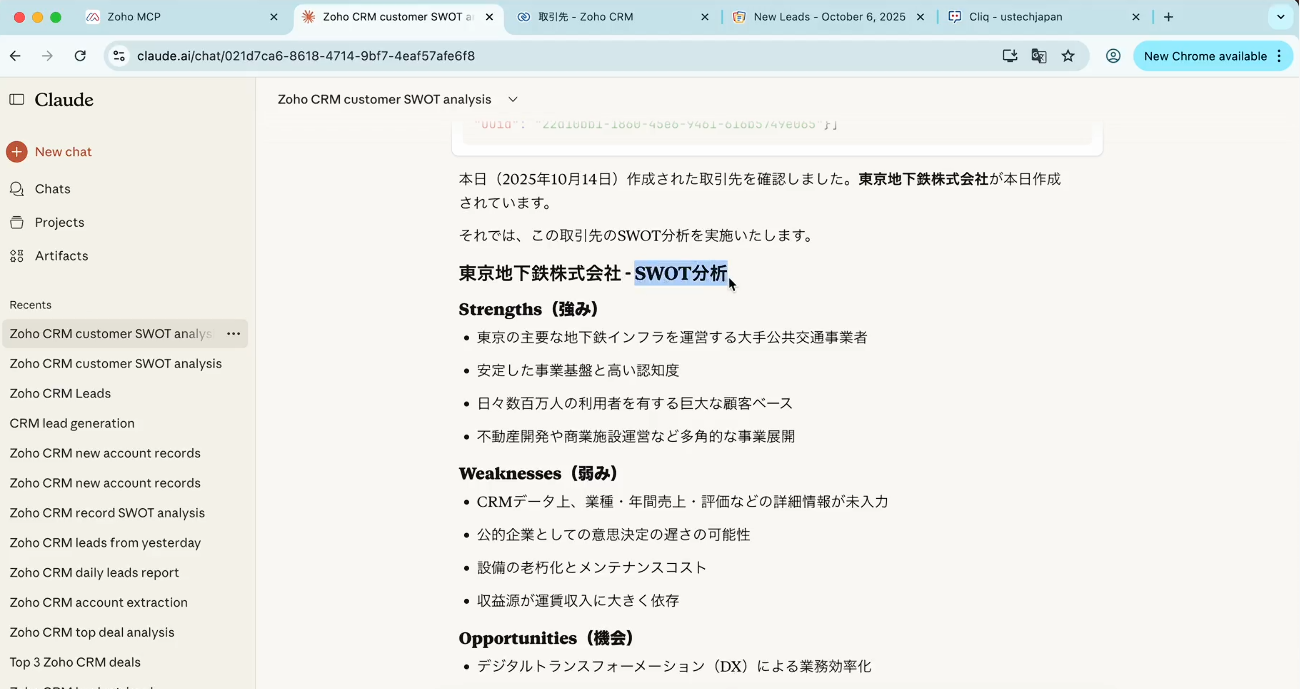Click the translate page icon
1300x689 pixels.
coord(1039,56)
